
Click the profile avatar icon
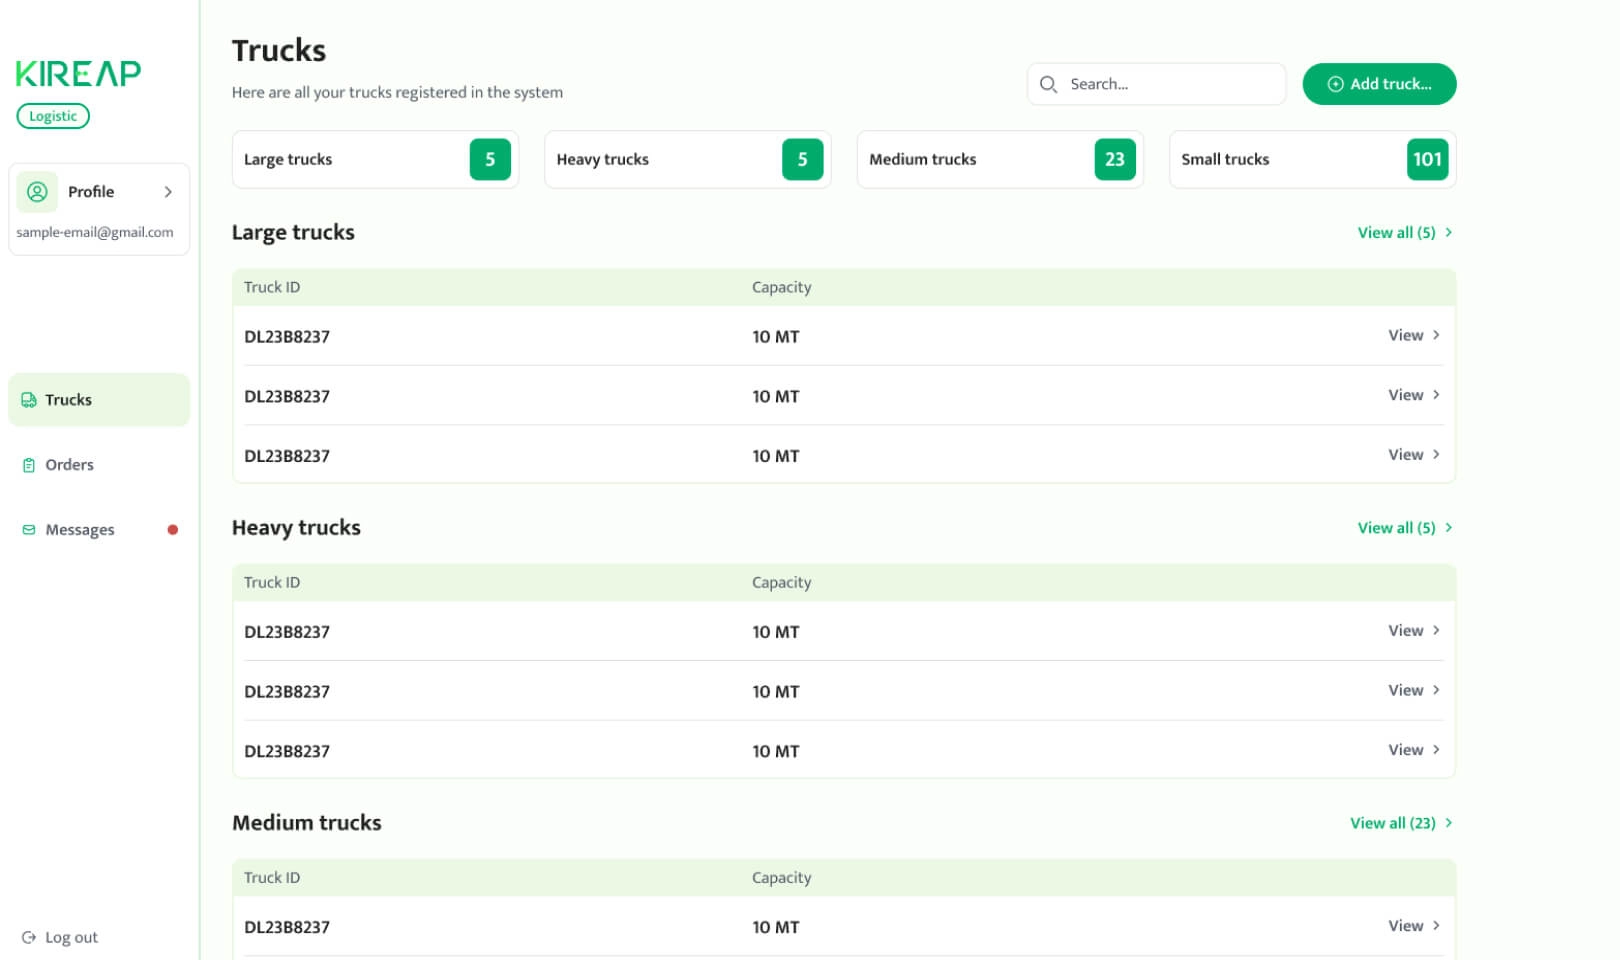(x=37, y=192)
